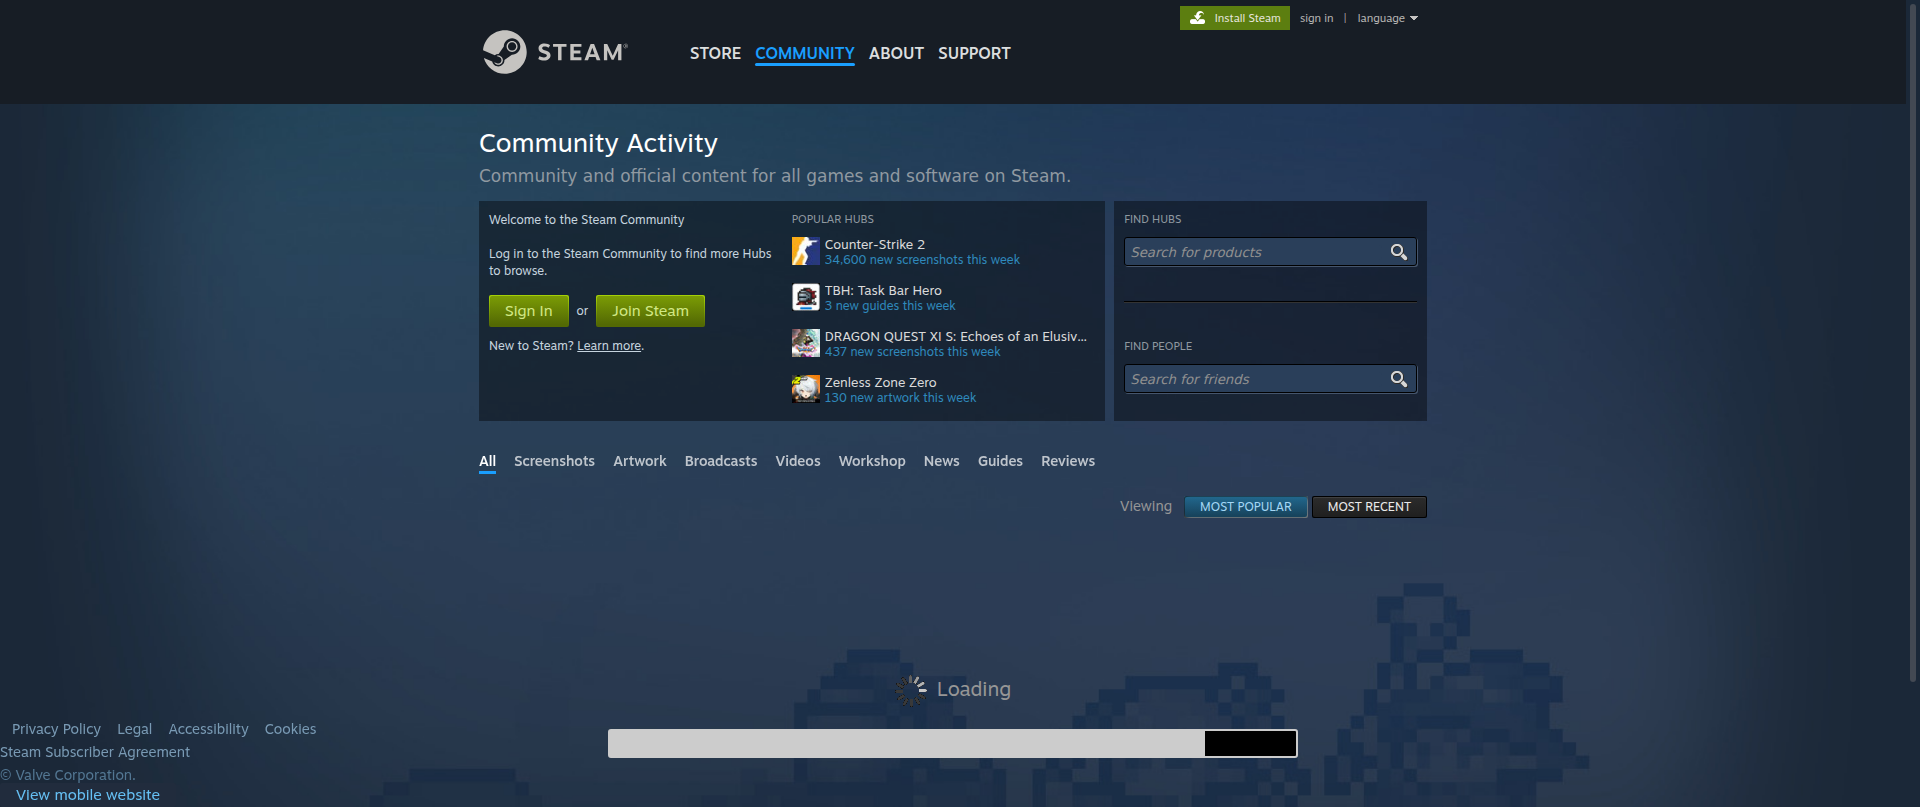
Task: Select the MOST RECENT view toggle
Action: [1369, 507]
